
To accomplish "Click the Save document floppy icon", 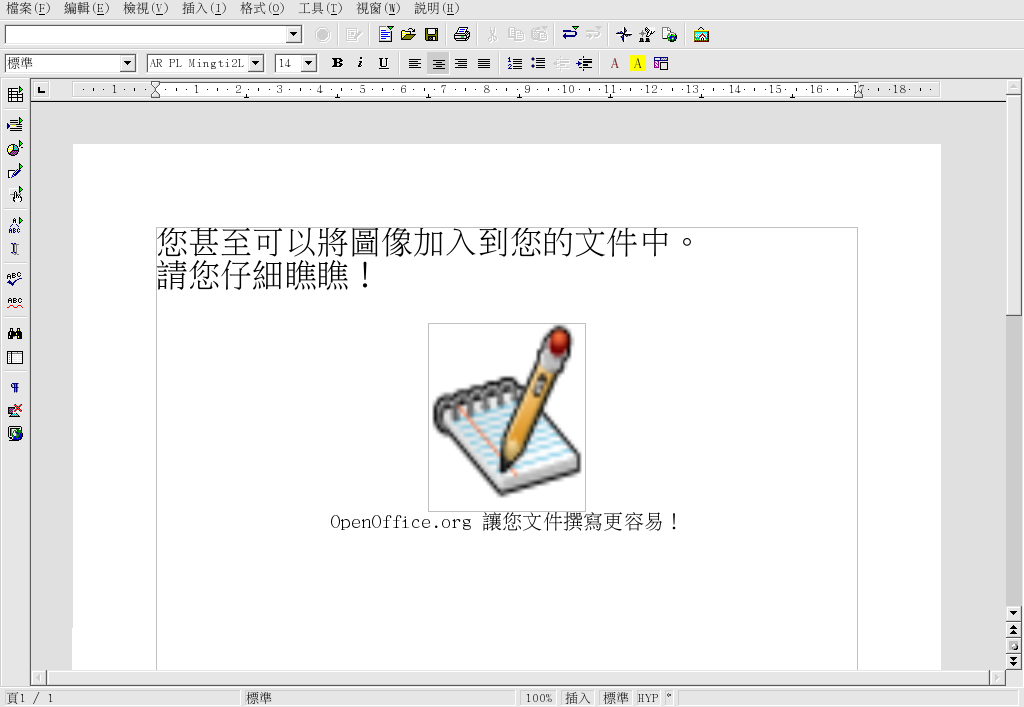I will click(431, 35).
